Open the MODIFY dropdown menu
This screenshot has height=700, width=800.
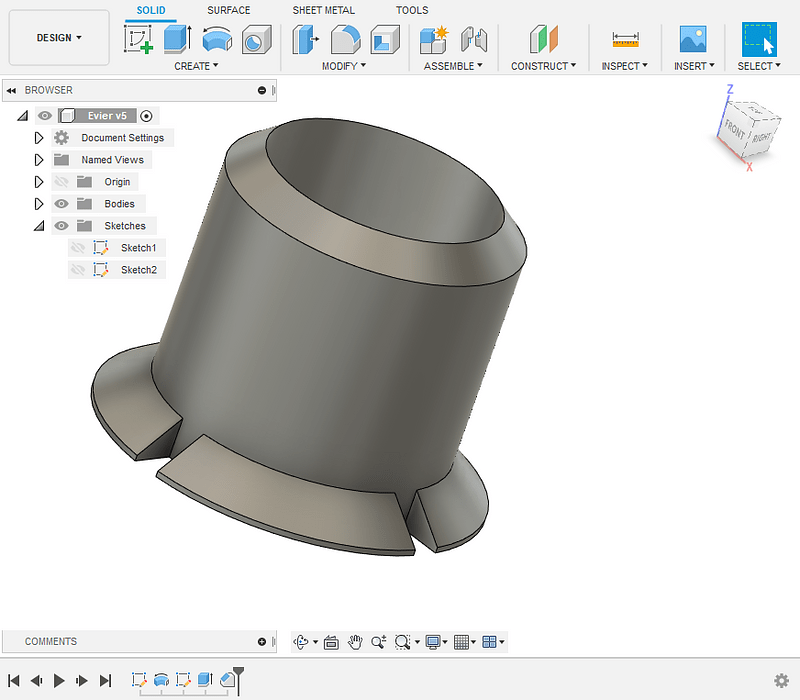coord(344,66)
